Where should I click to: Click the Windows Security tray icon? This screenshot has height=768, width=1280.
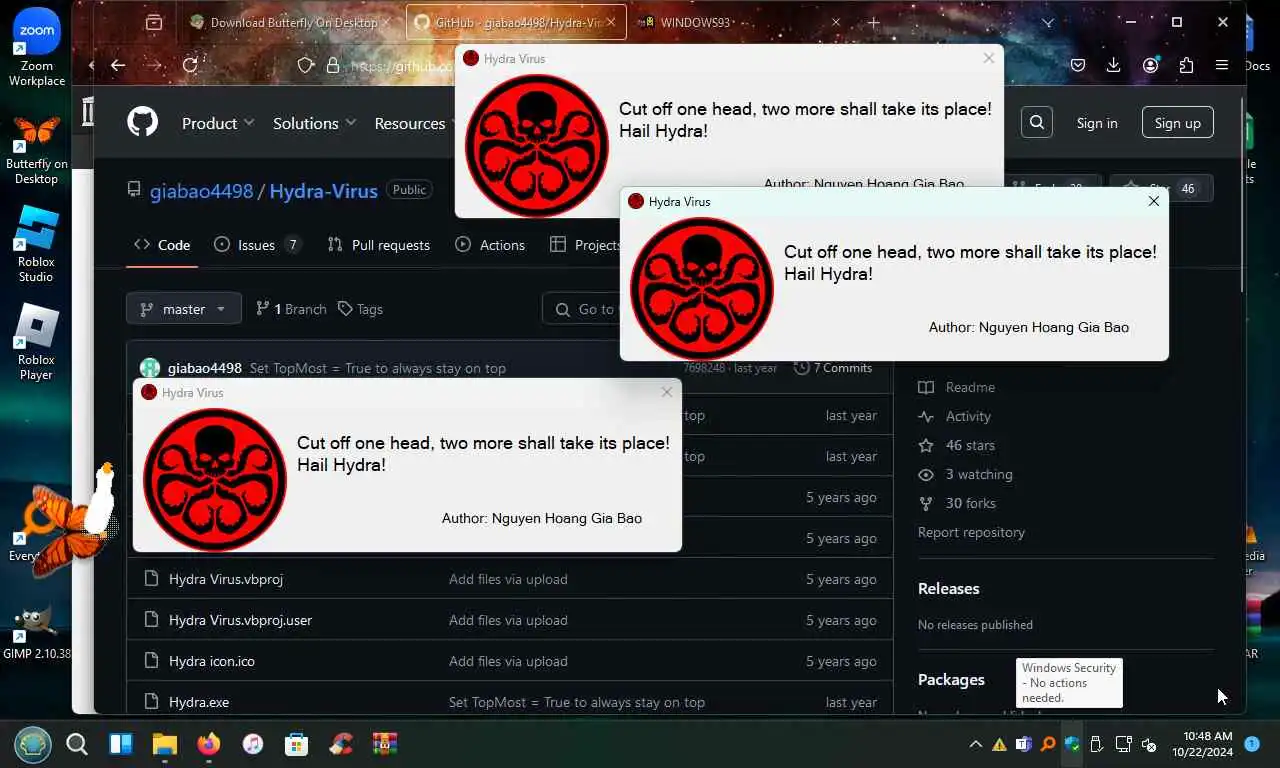pyautogui.click(x=1072, y=744)
